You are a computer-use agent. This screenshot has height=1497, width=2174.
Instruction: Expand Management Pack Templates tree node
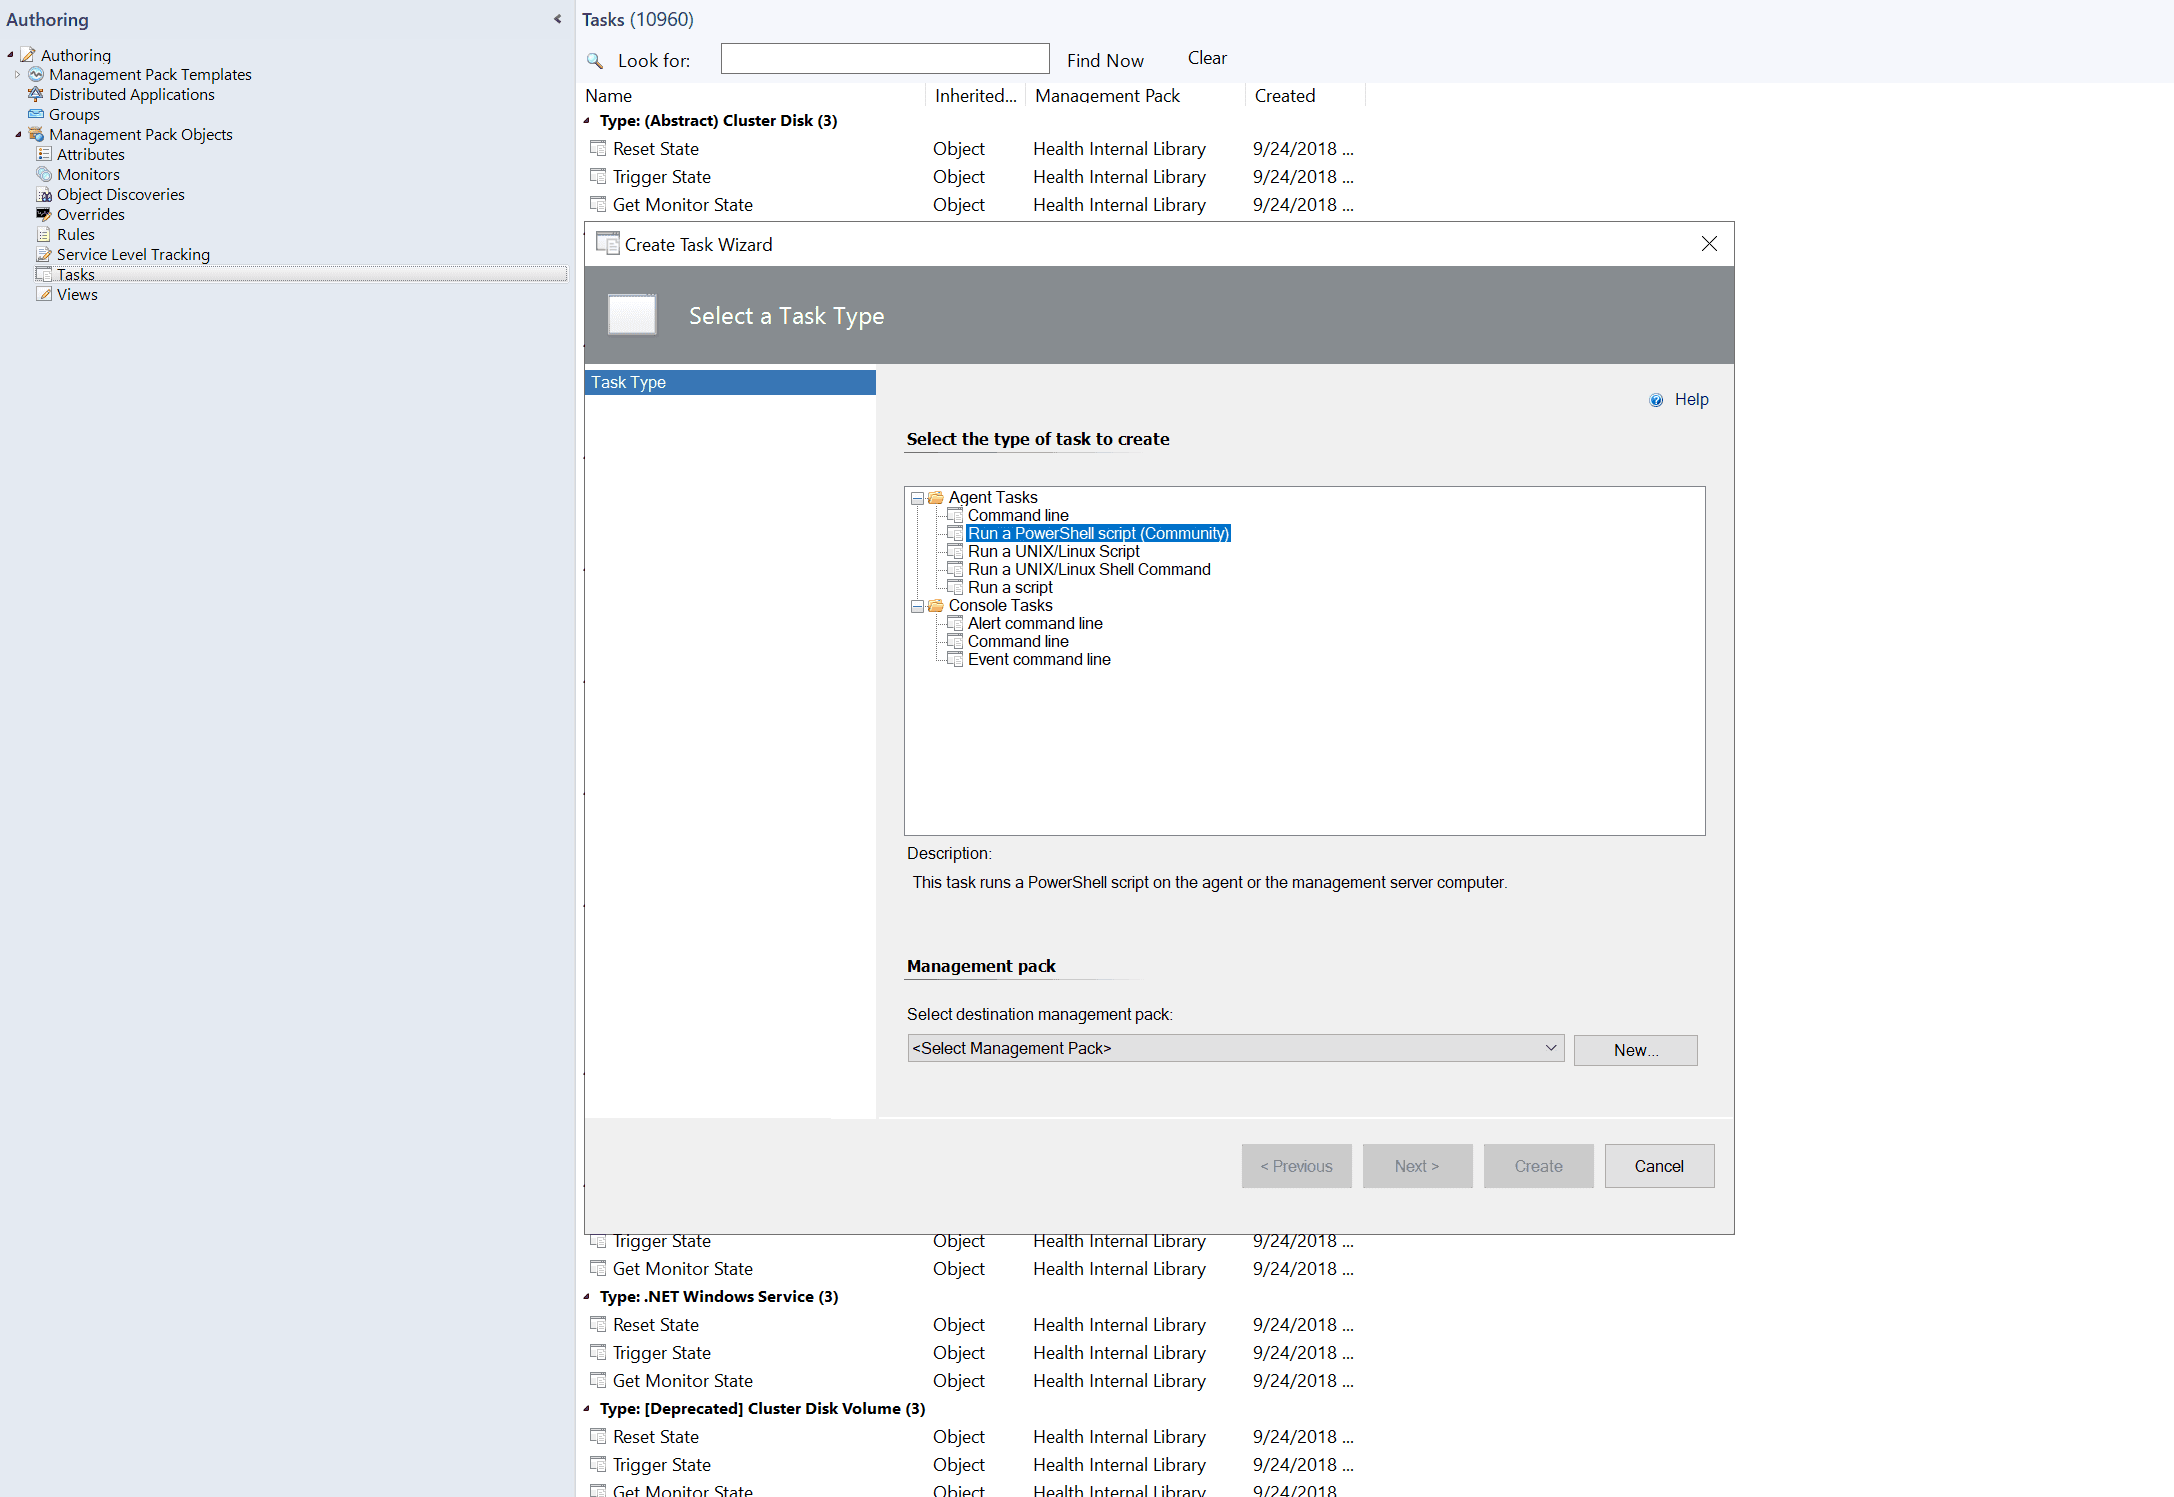point(17,75)
